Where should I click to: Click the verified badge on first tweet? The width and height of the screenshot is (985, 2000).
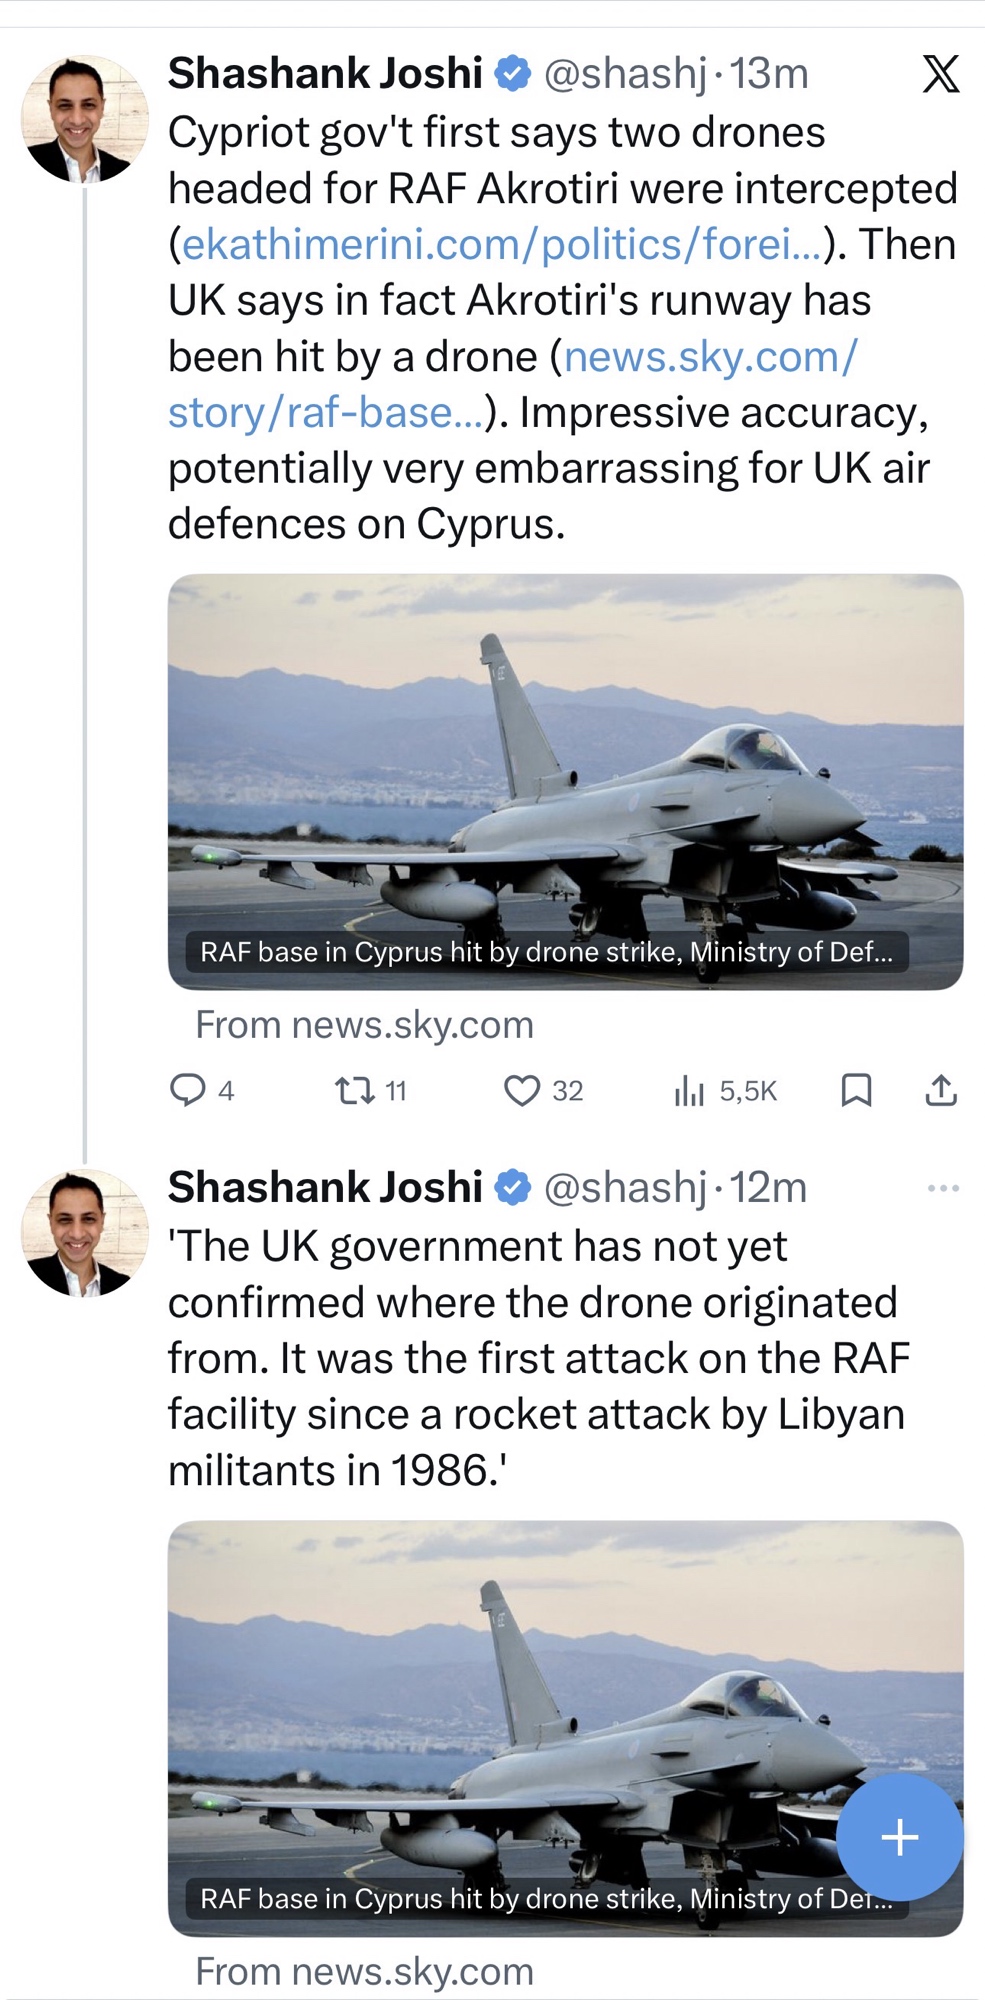click(x=513, y=74)
